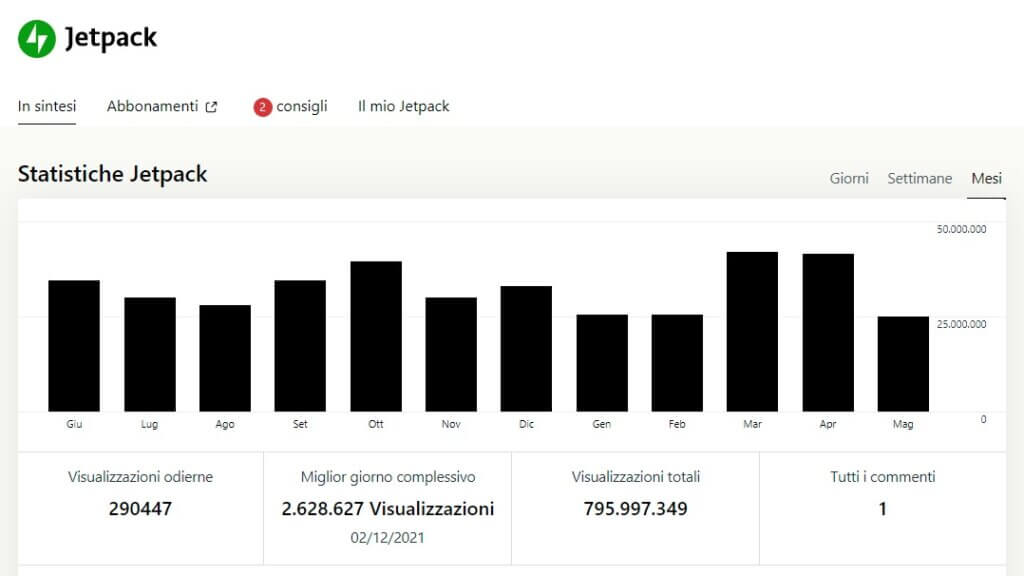Open the Abbonamenti tab
The width and height of the screenshot is (1024, 576).
click(x=152, y=106)
